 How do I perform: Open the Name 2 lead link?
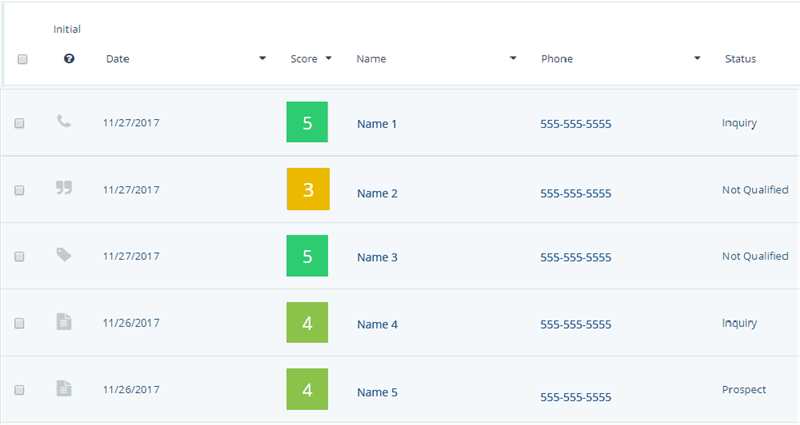377,193
